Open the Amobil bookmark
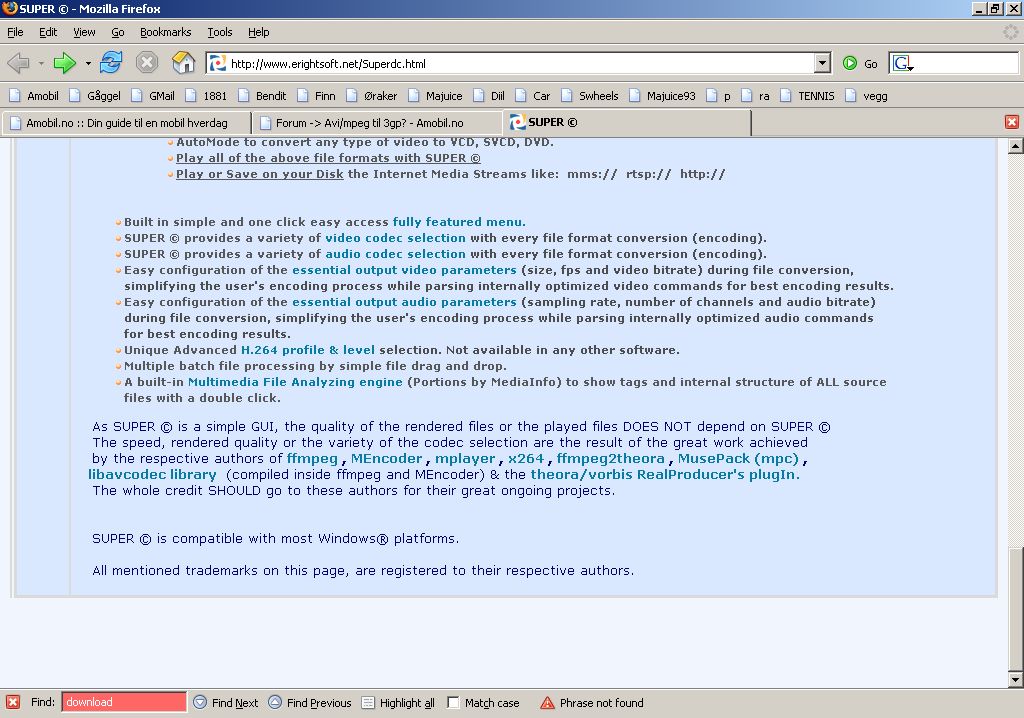The height and width of the screenshot is (718, 1024). coord(34,96)
